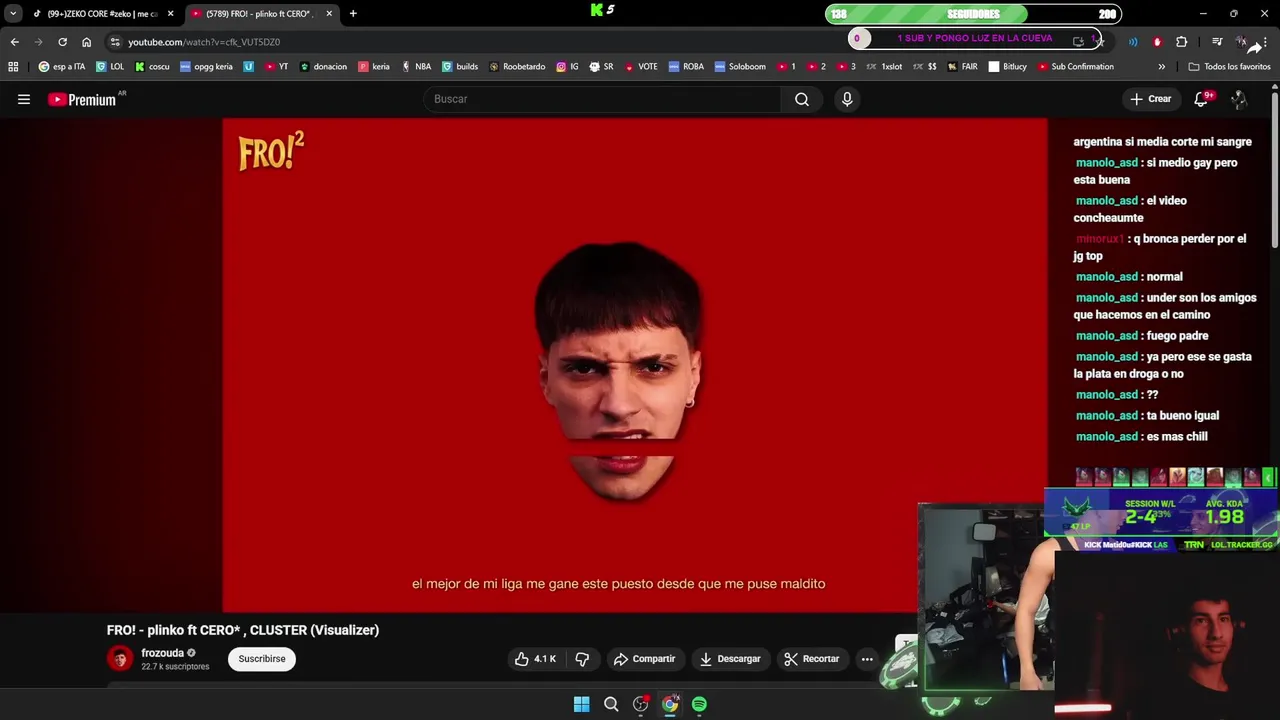This screenshot has width=1280, height=720.
Task: Open the FAIR bookmark
Action: pos(962,67)
